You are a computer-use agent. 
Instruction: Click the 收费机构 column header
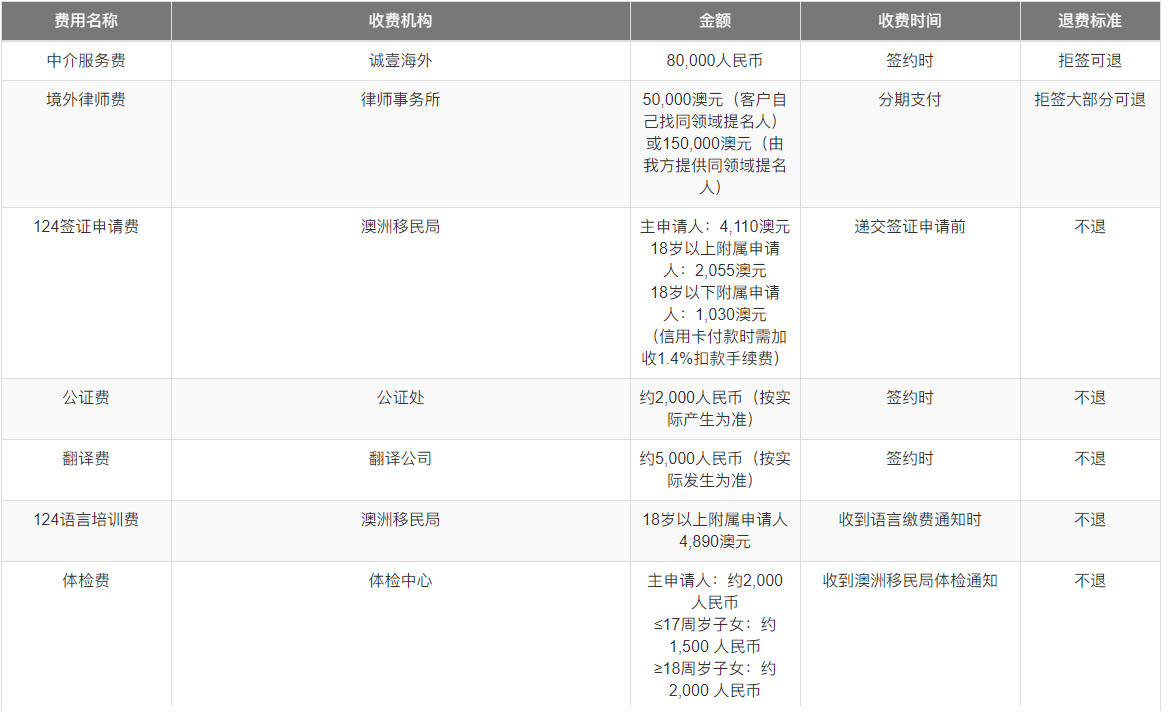(401, 21)
